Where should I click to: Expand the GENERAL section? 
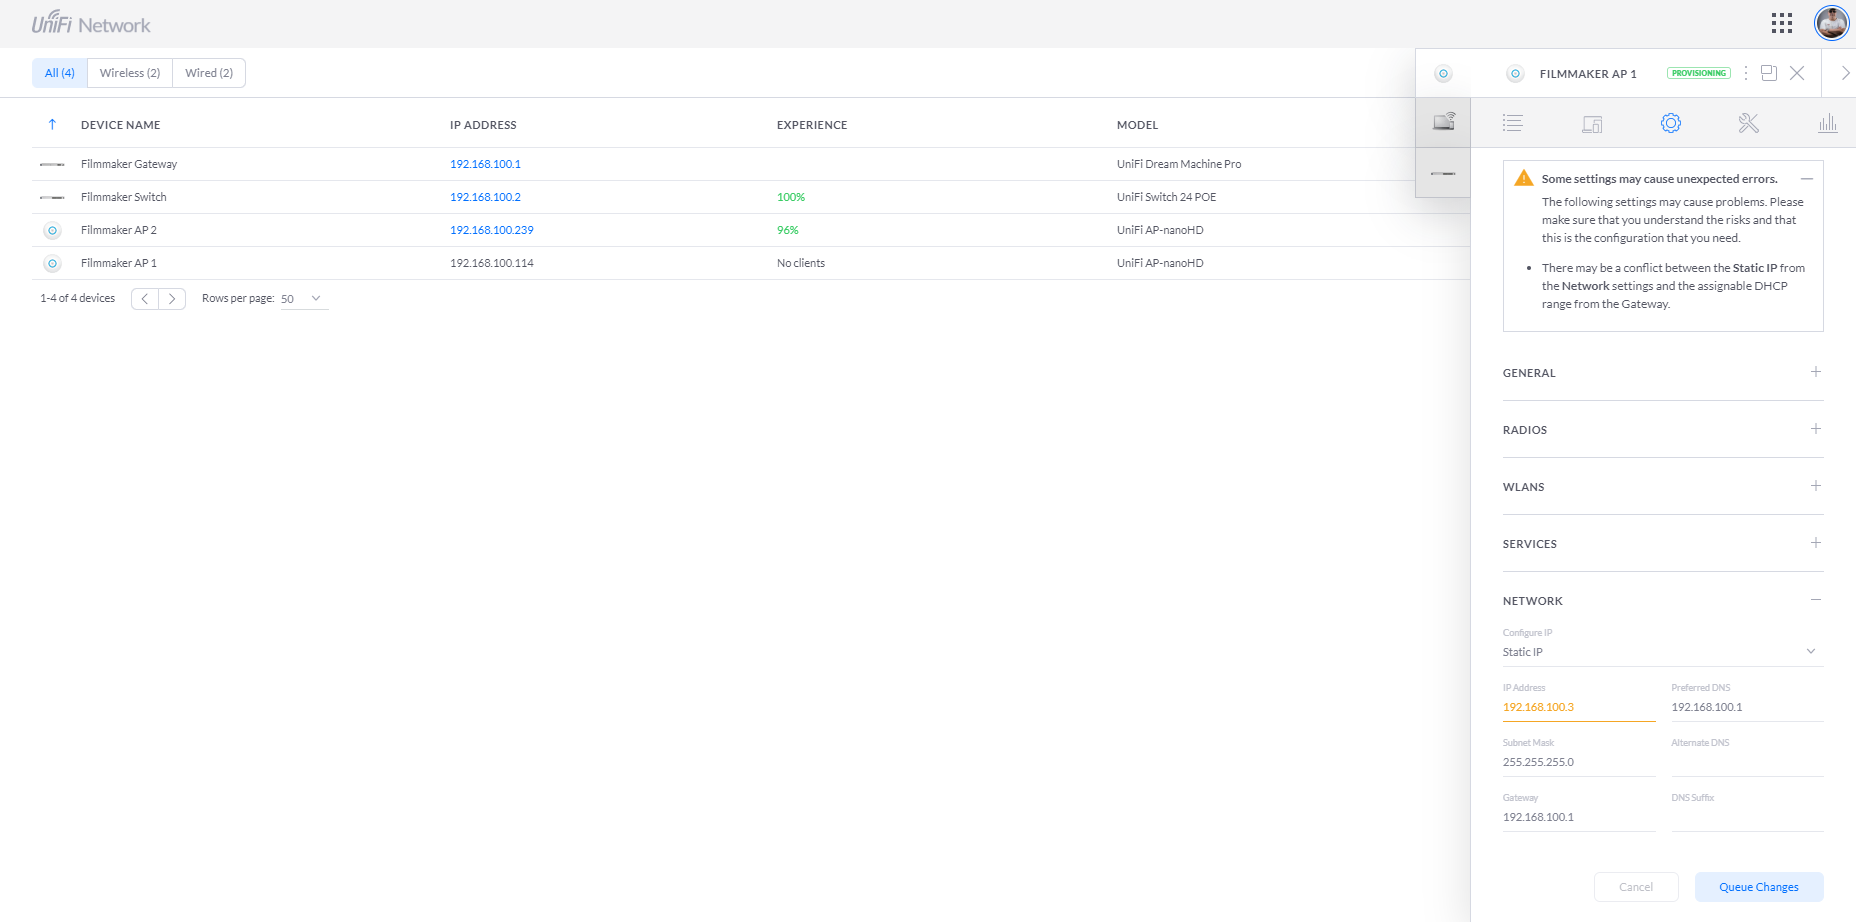point(1816,372)
